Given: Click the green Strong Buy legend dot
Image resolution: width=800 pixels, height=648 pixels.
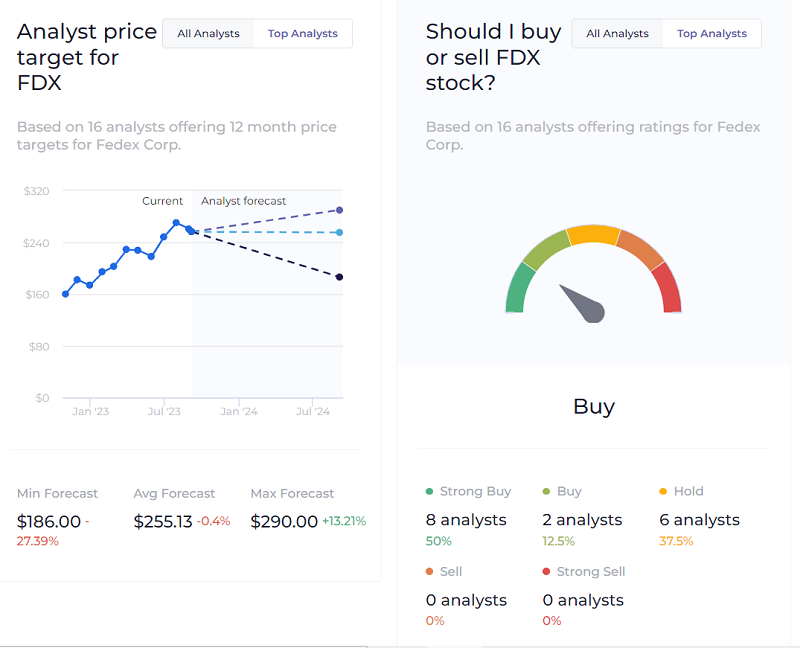Looking at the screenshot, I should click(x=429, y=492).
